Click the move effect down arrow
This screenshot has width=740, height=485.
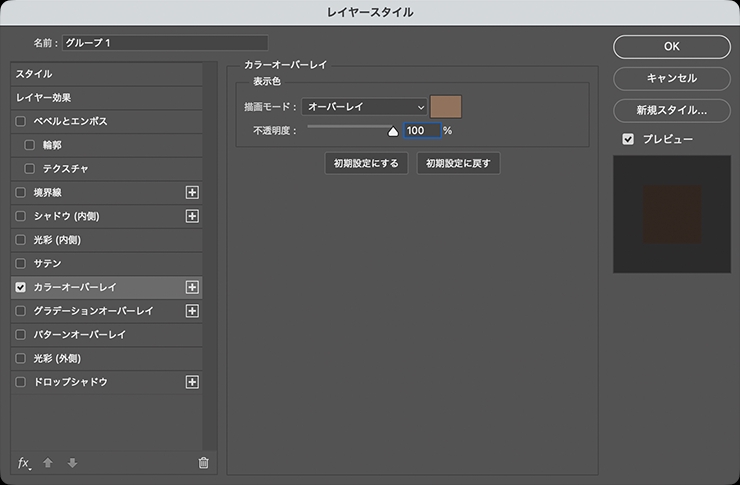pyautogui.click(x=71, y=462)
